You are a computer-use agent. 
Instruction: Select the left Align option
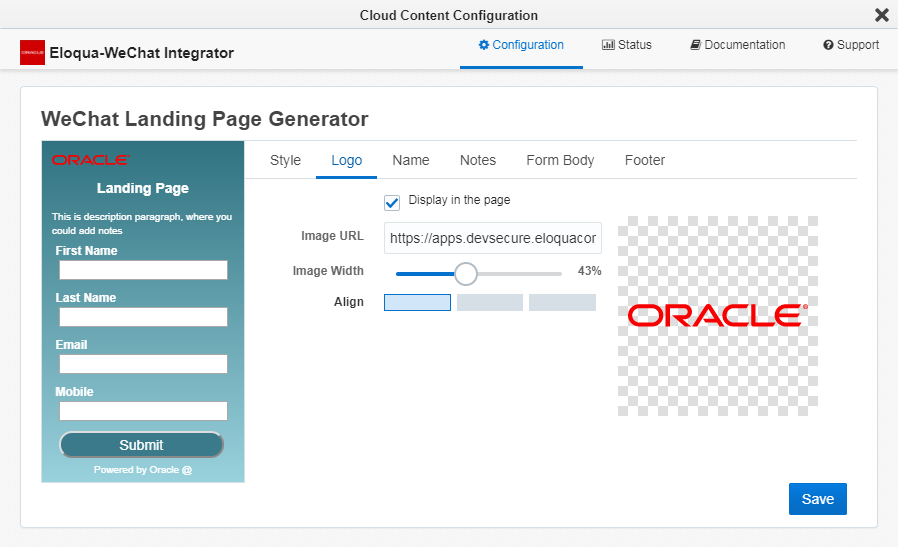pos(418,302)
